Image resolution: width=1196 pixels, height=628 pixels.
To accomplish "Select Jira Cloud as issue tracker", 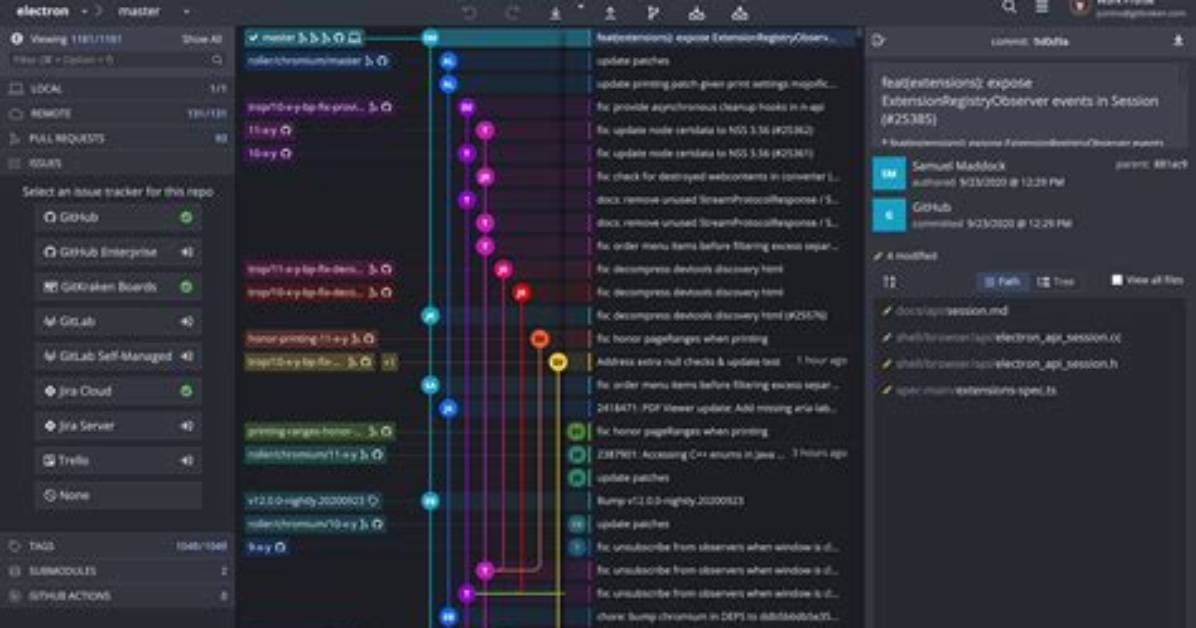I will [x=118, y=391].
